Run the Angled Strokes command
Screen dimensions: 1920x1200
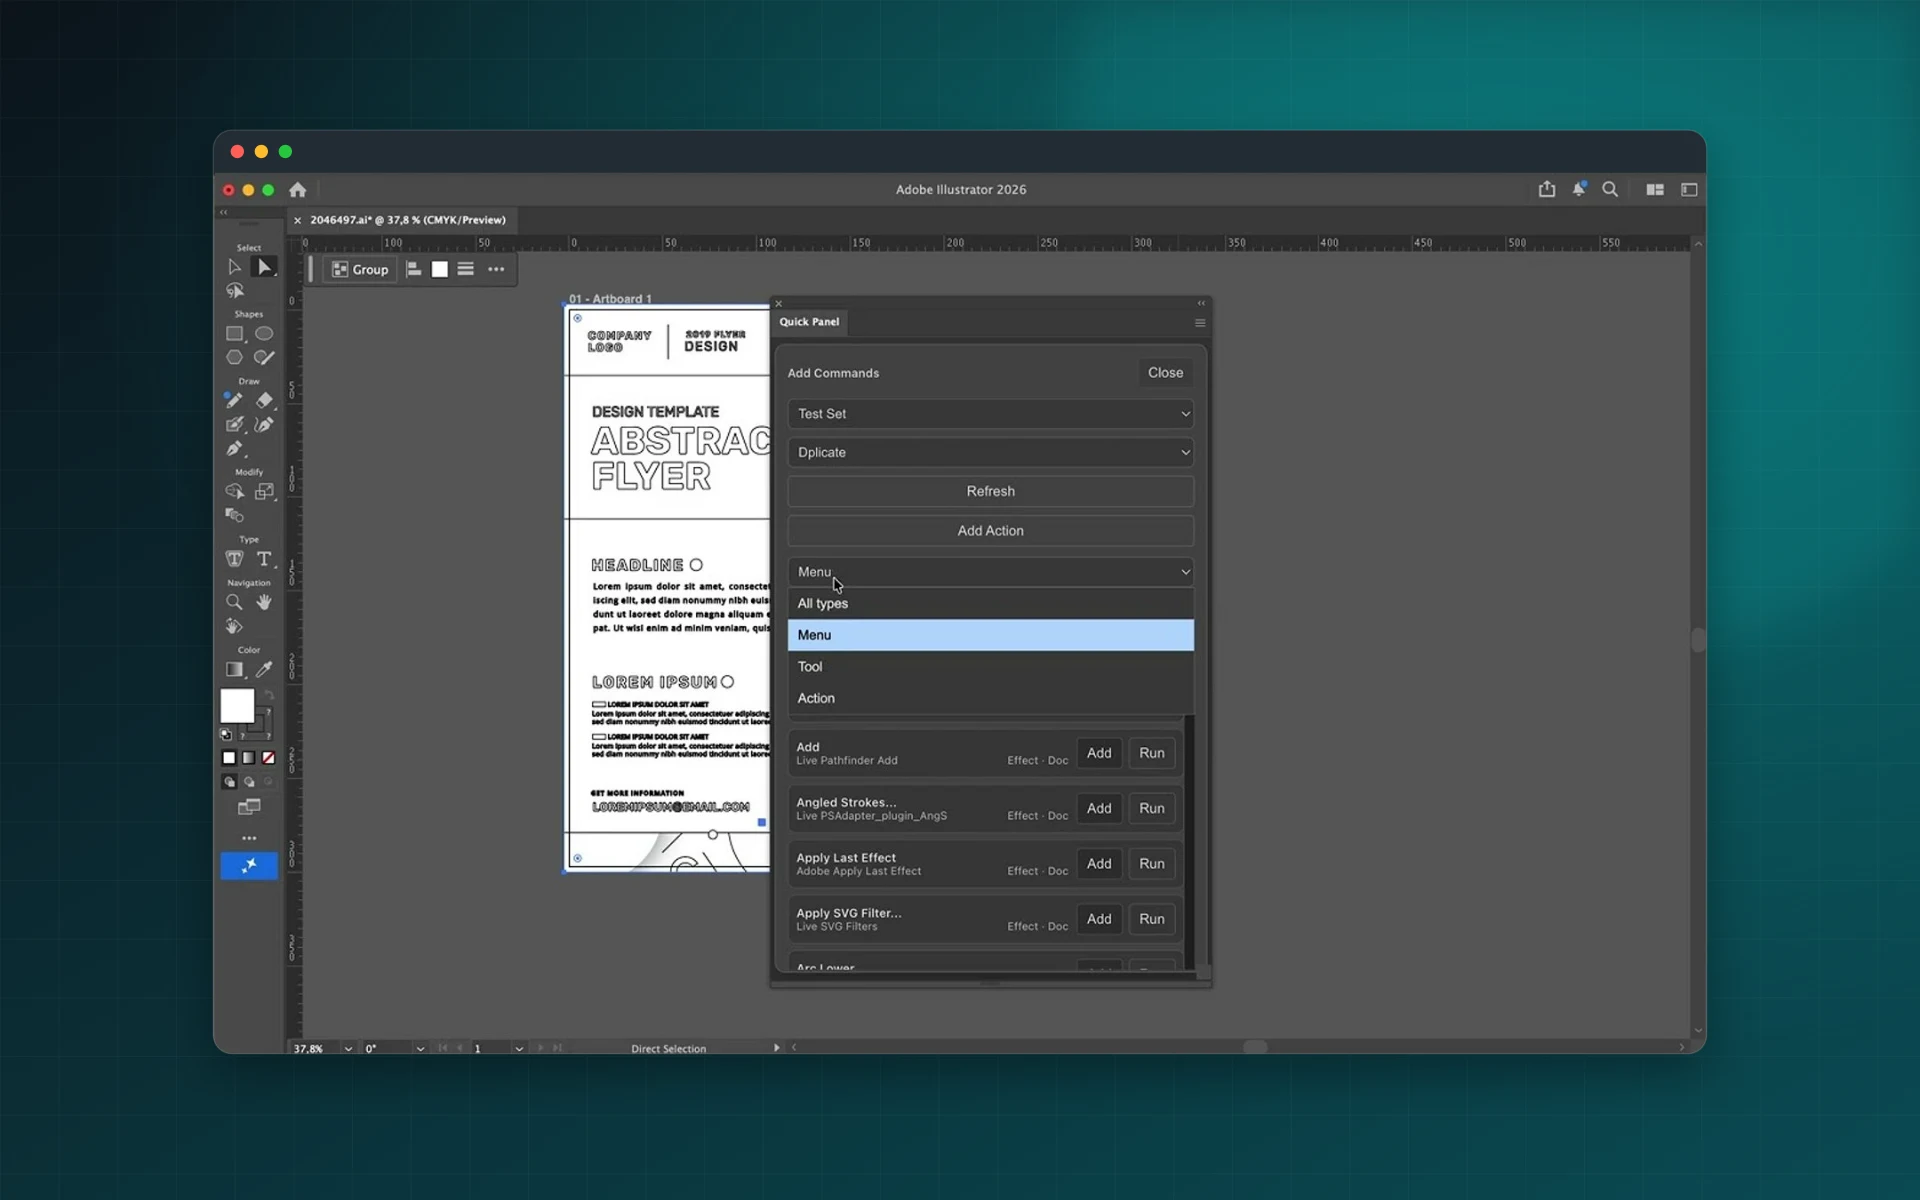coord(1151,808)
